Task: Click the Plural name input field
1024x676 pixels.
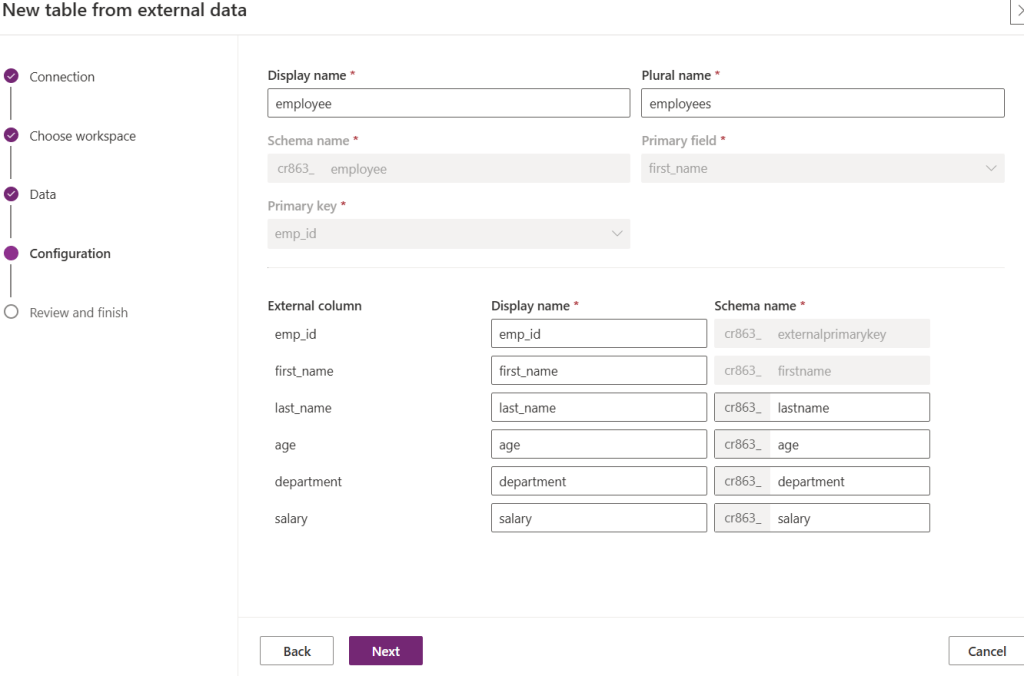Action: coord(822,103)
